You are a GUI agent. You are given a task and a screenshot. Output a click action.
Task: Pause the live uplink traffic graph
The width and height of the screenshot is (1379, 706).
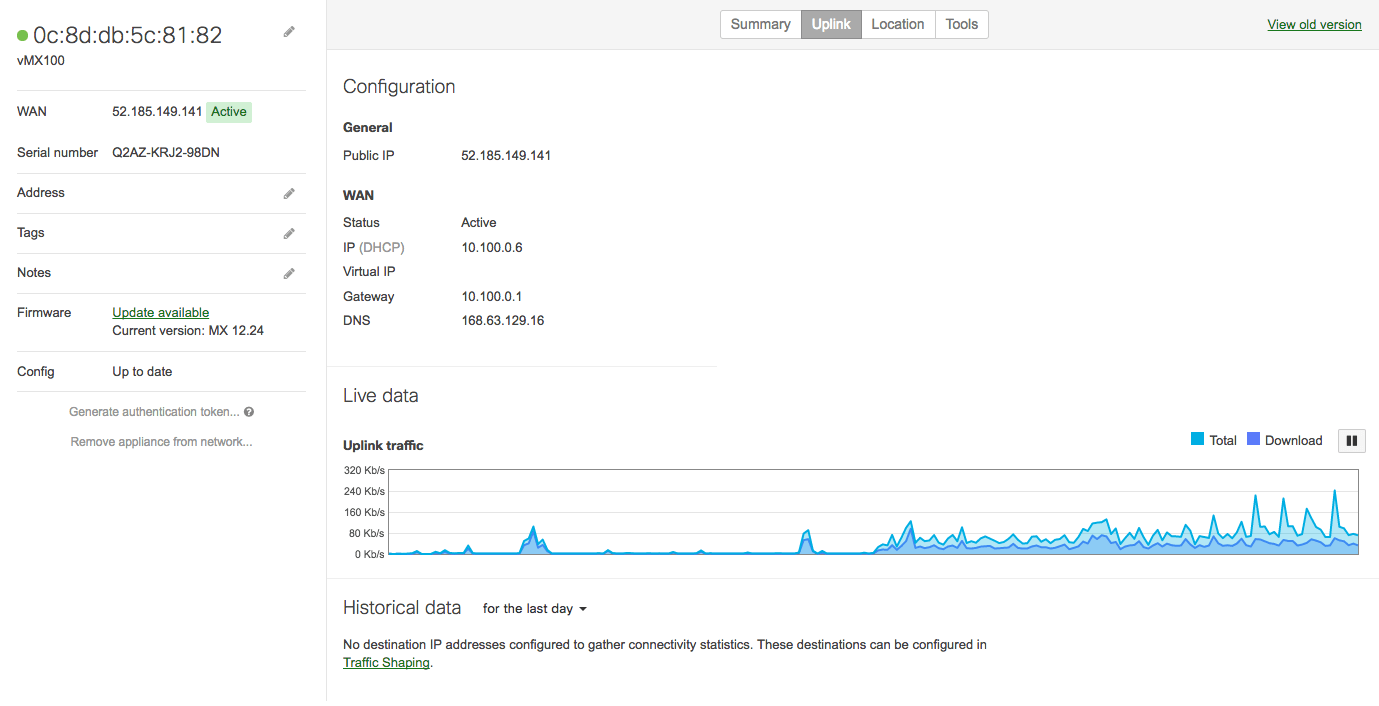click(1352, 440)
